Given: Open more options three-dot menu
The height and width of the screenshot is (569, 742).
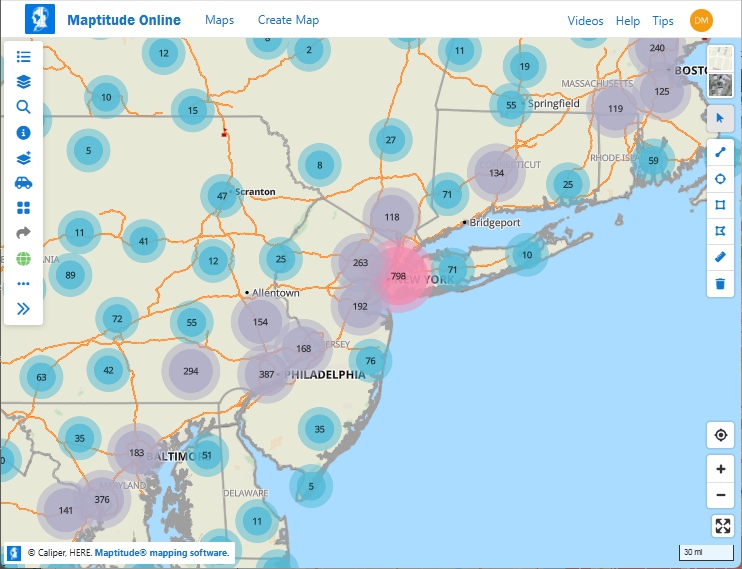Looking at the screenshot, I should coord(24,284).
